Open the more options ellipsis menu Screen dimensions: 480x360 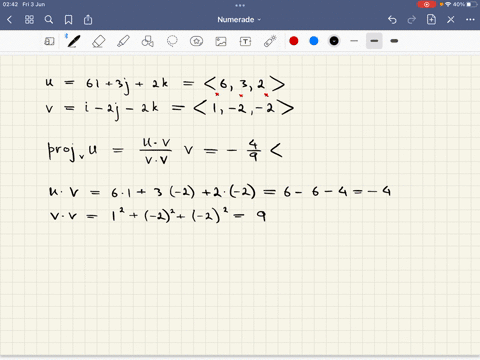(x=470, y=20)
